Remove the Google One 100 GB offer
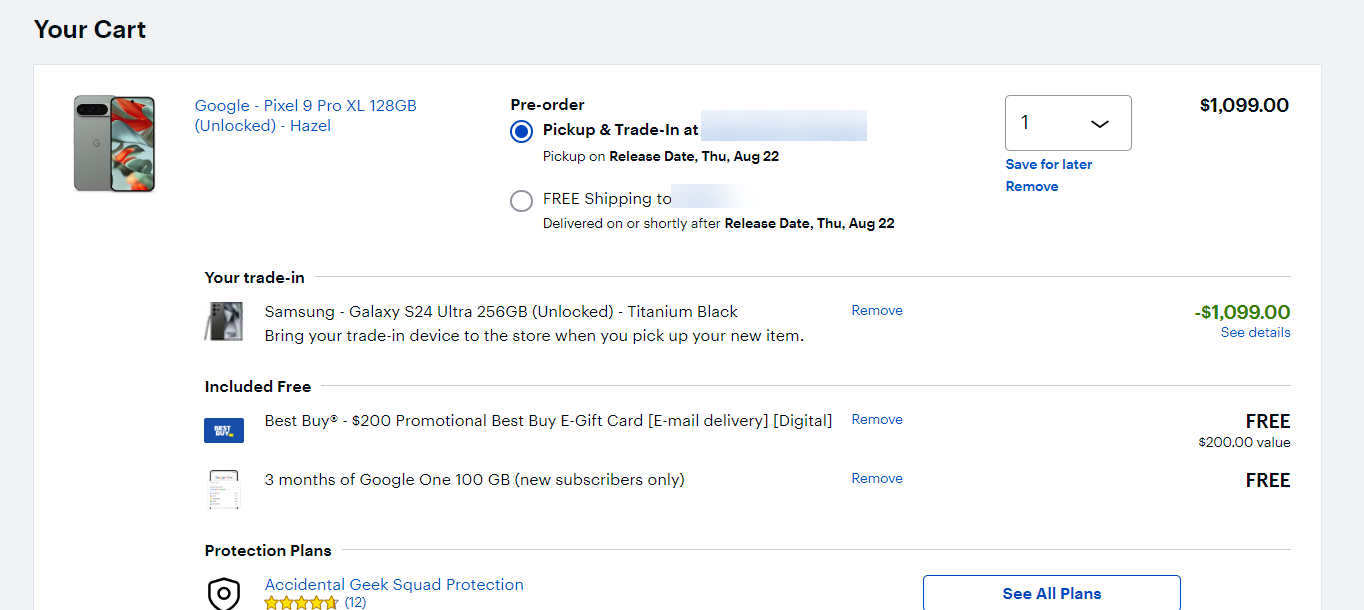Viewport: 1364px width, 610px height. tap(877, 478)
